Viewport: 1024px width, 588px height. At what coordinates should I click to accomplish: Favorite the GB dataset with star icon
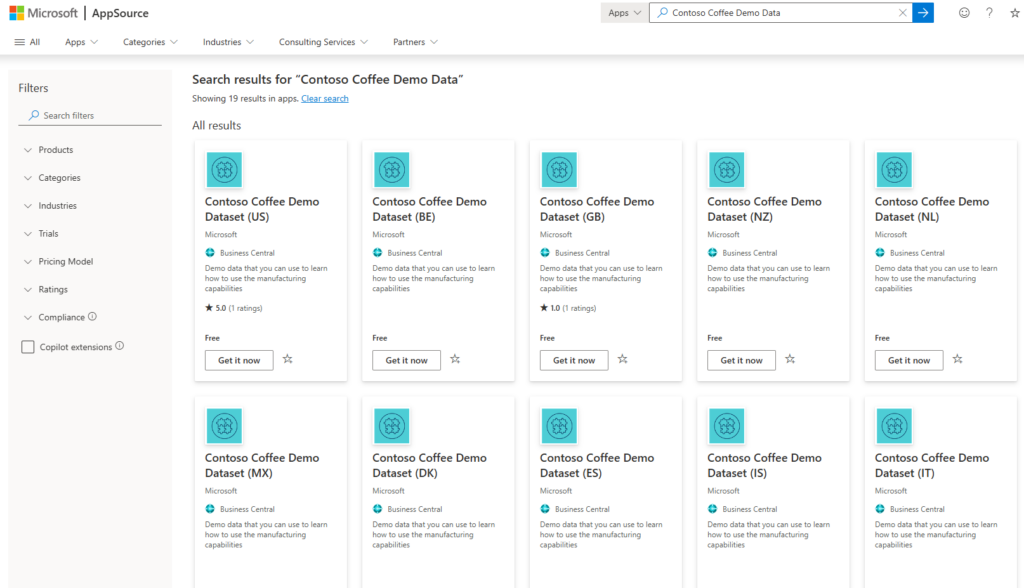click(622, 359)
